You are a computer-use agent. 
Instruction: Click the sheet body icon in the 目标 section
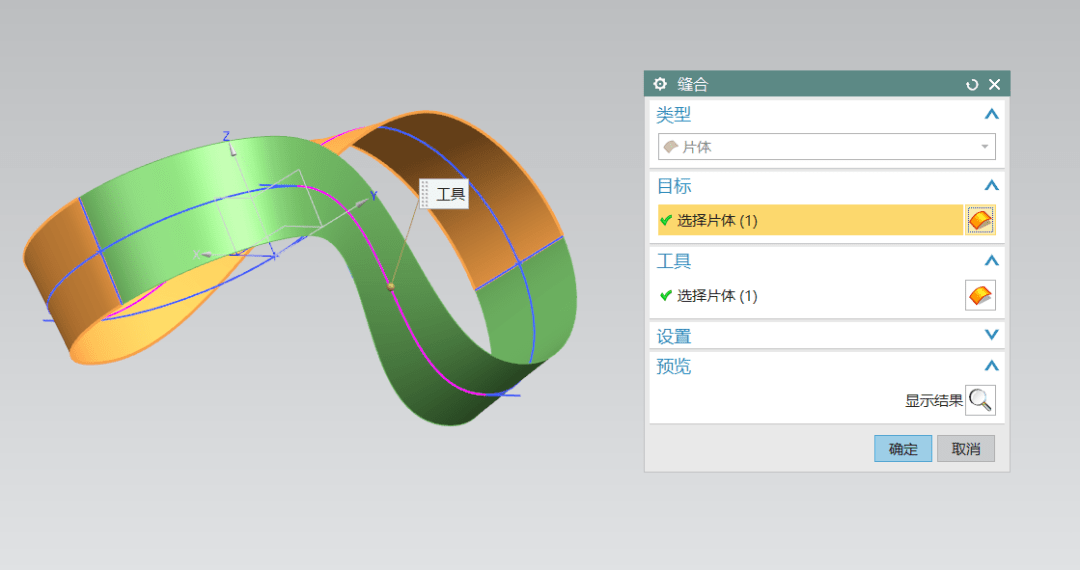pos(980,220)
